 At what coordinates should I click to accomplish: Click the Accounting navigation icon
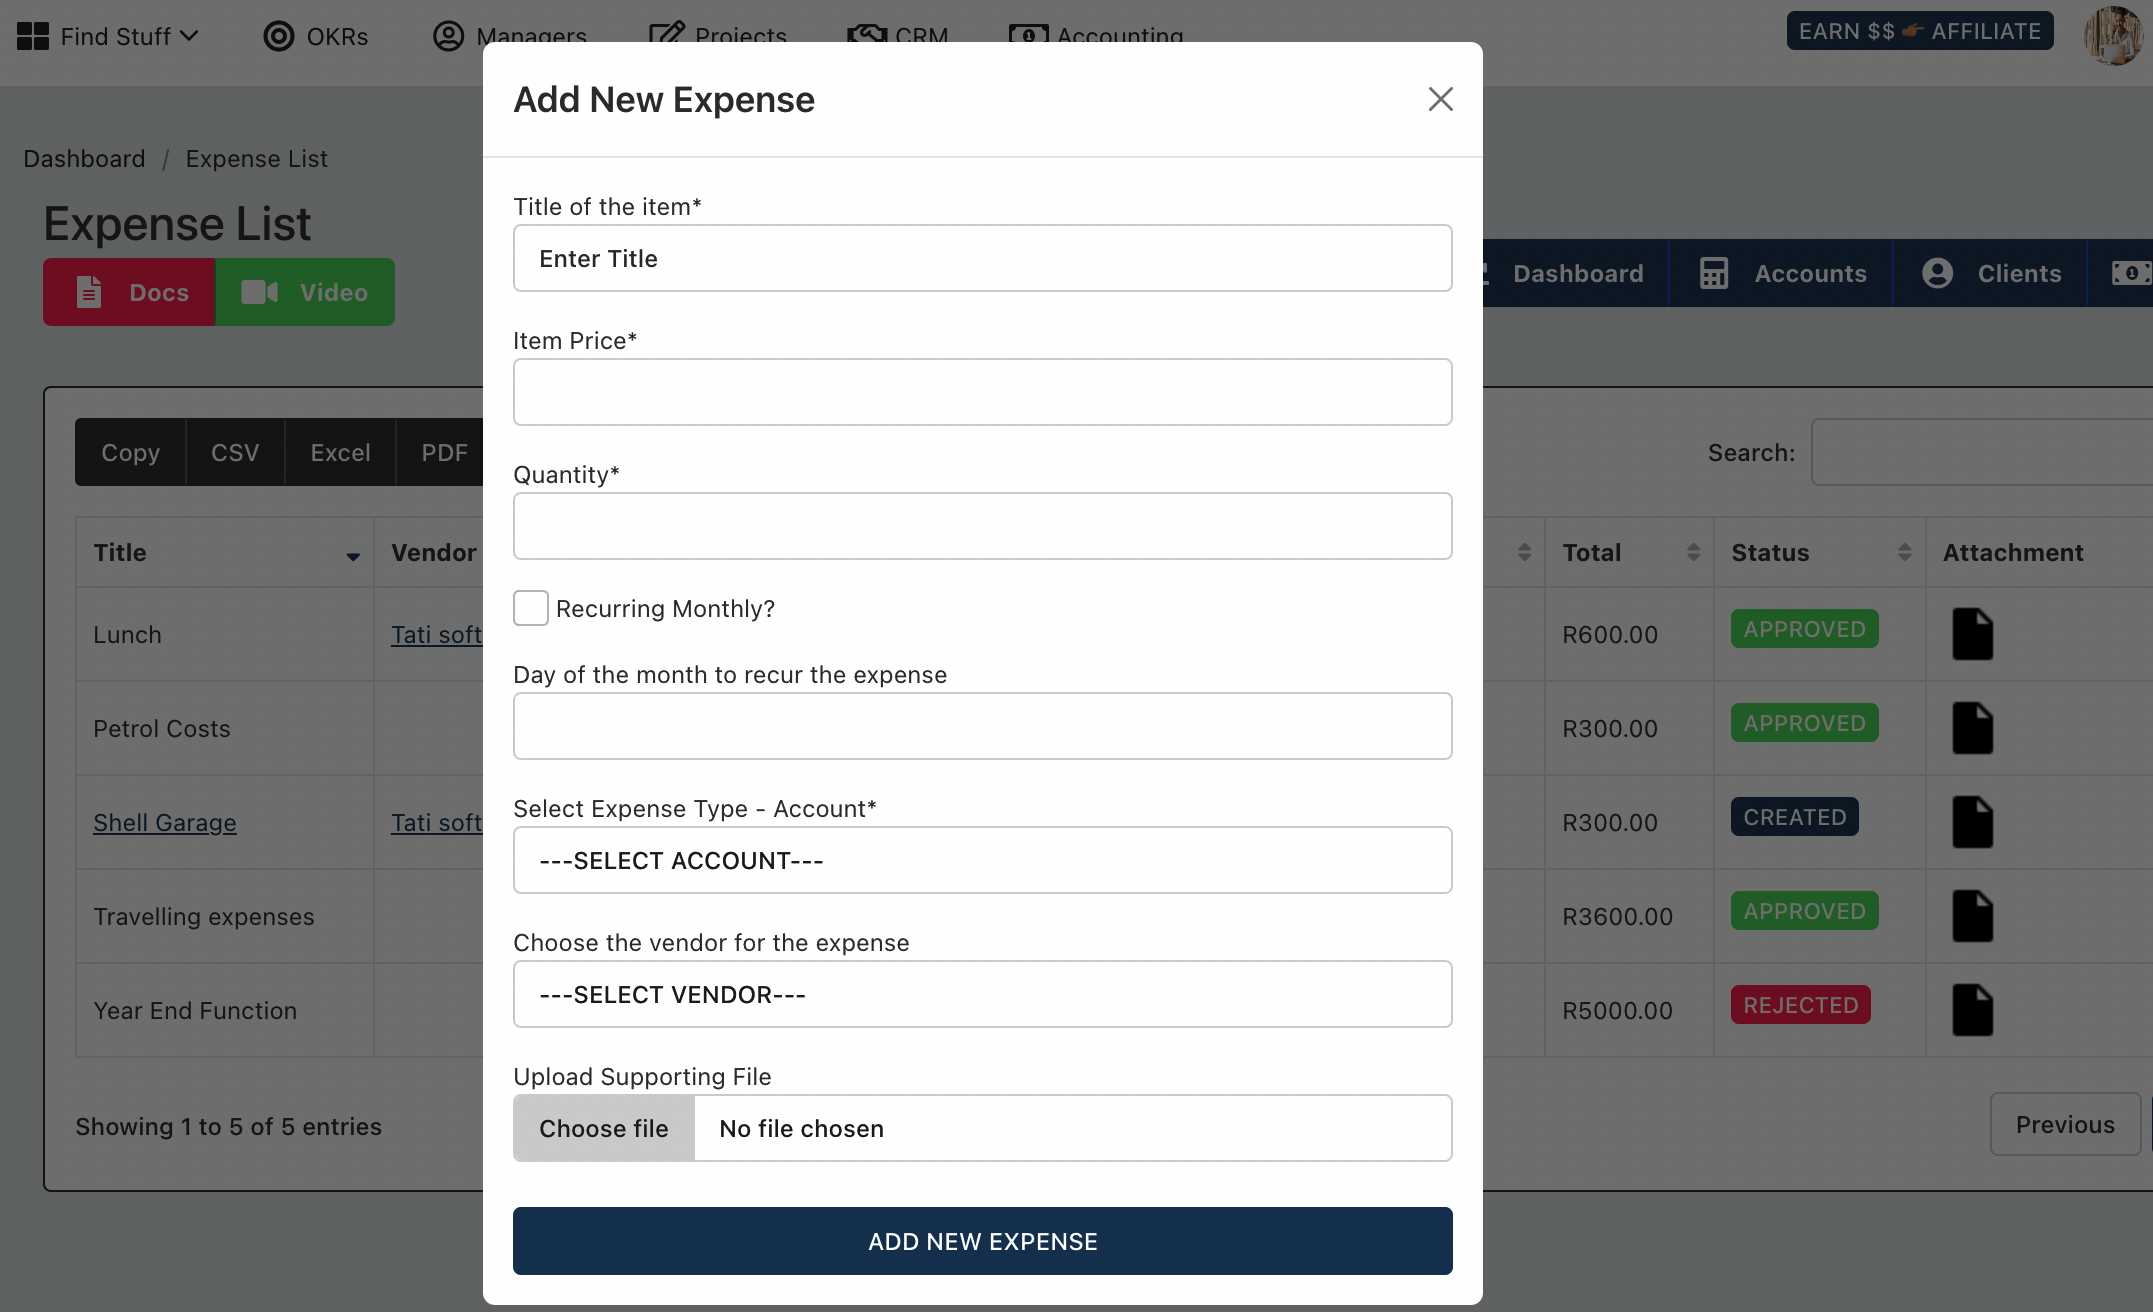(1027, 32)
